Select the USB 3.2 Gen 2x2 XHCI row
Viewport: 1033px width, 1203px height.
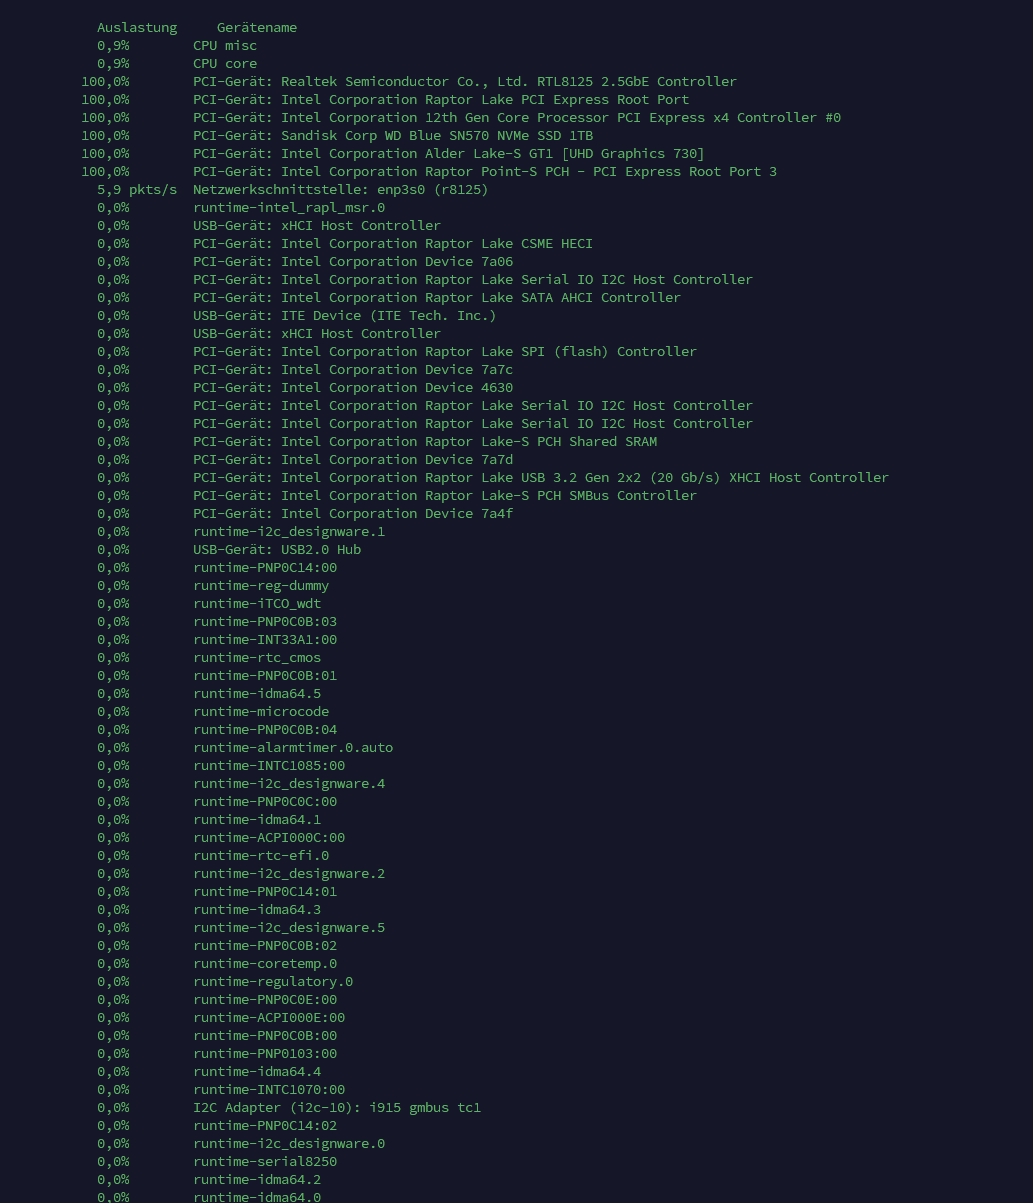(x=493, y=477)
